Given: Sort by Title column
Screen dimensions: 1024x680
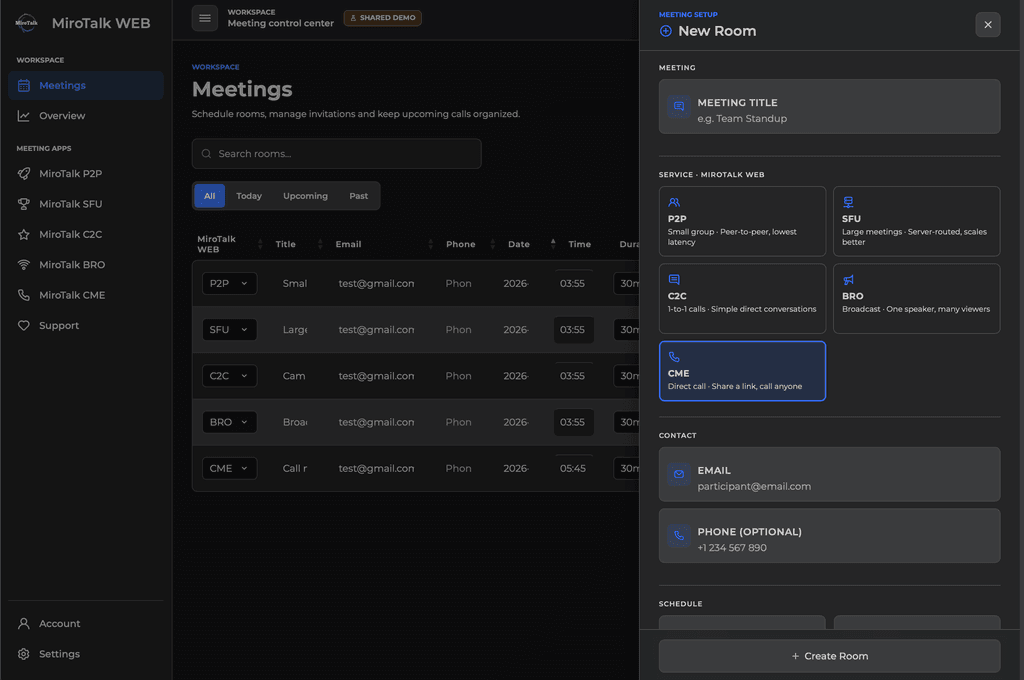Looking at the screenshot, I should pos(299,244).
